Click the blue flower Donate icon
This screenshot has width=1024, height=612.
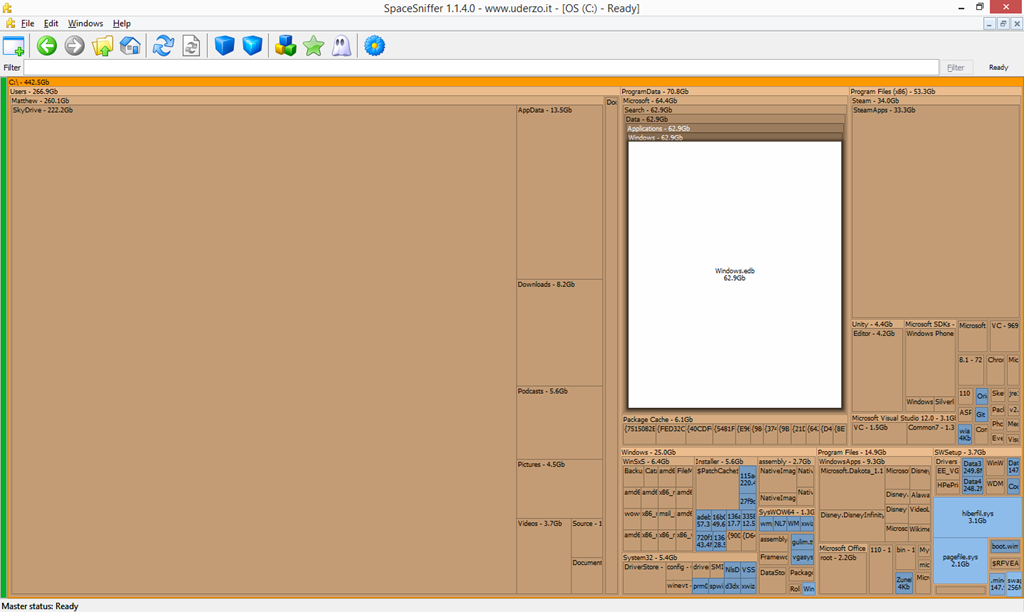point(374,46)
